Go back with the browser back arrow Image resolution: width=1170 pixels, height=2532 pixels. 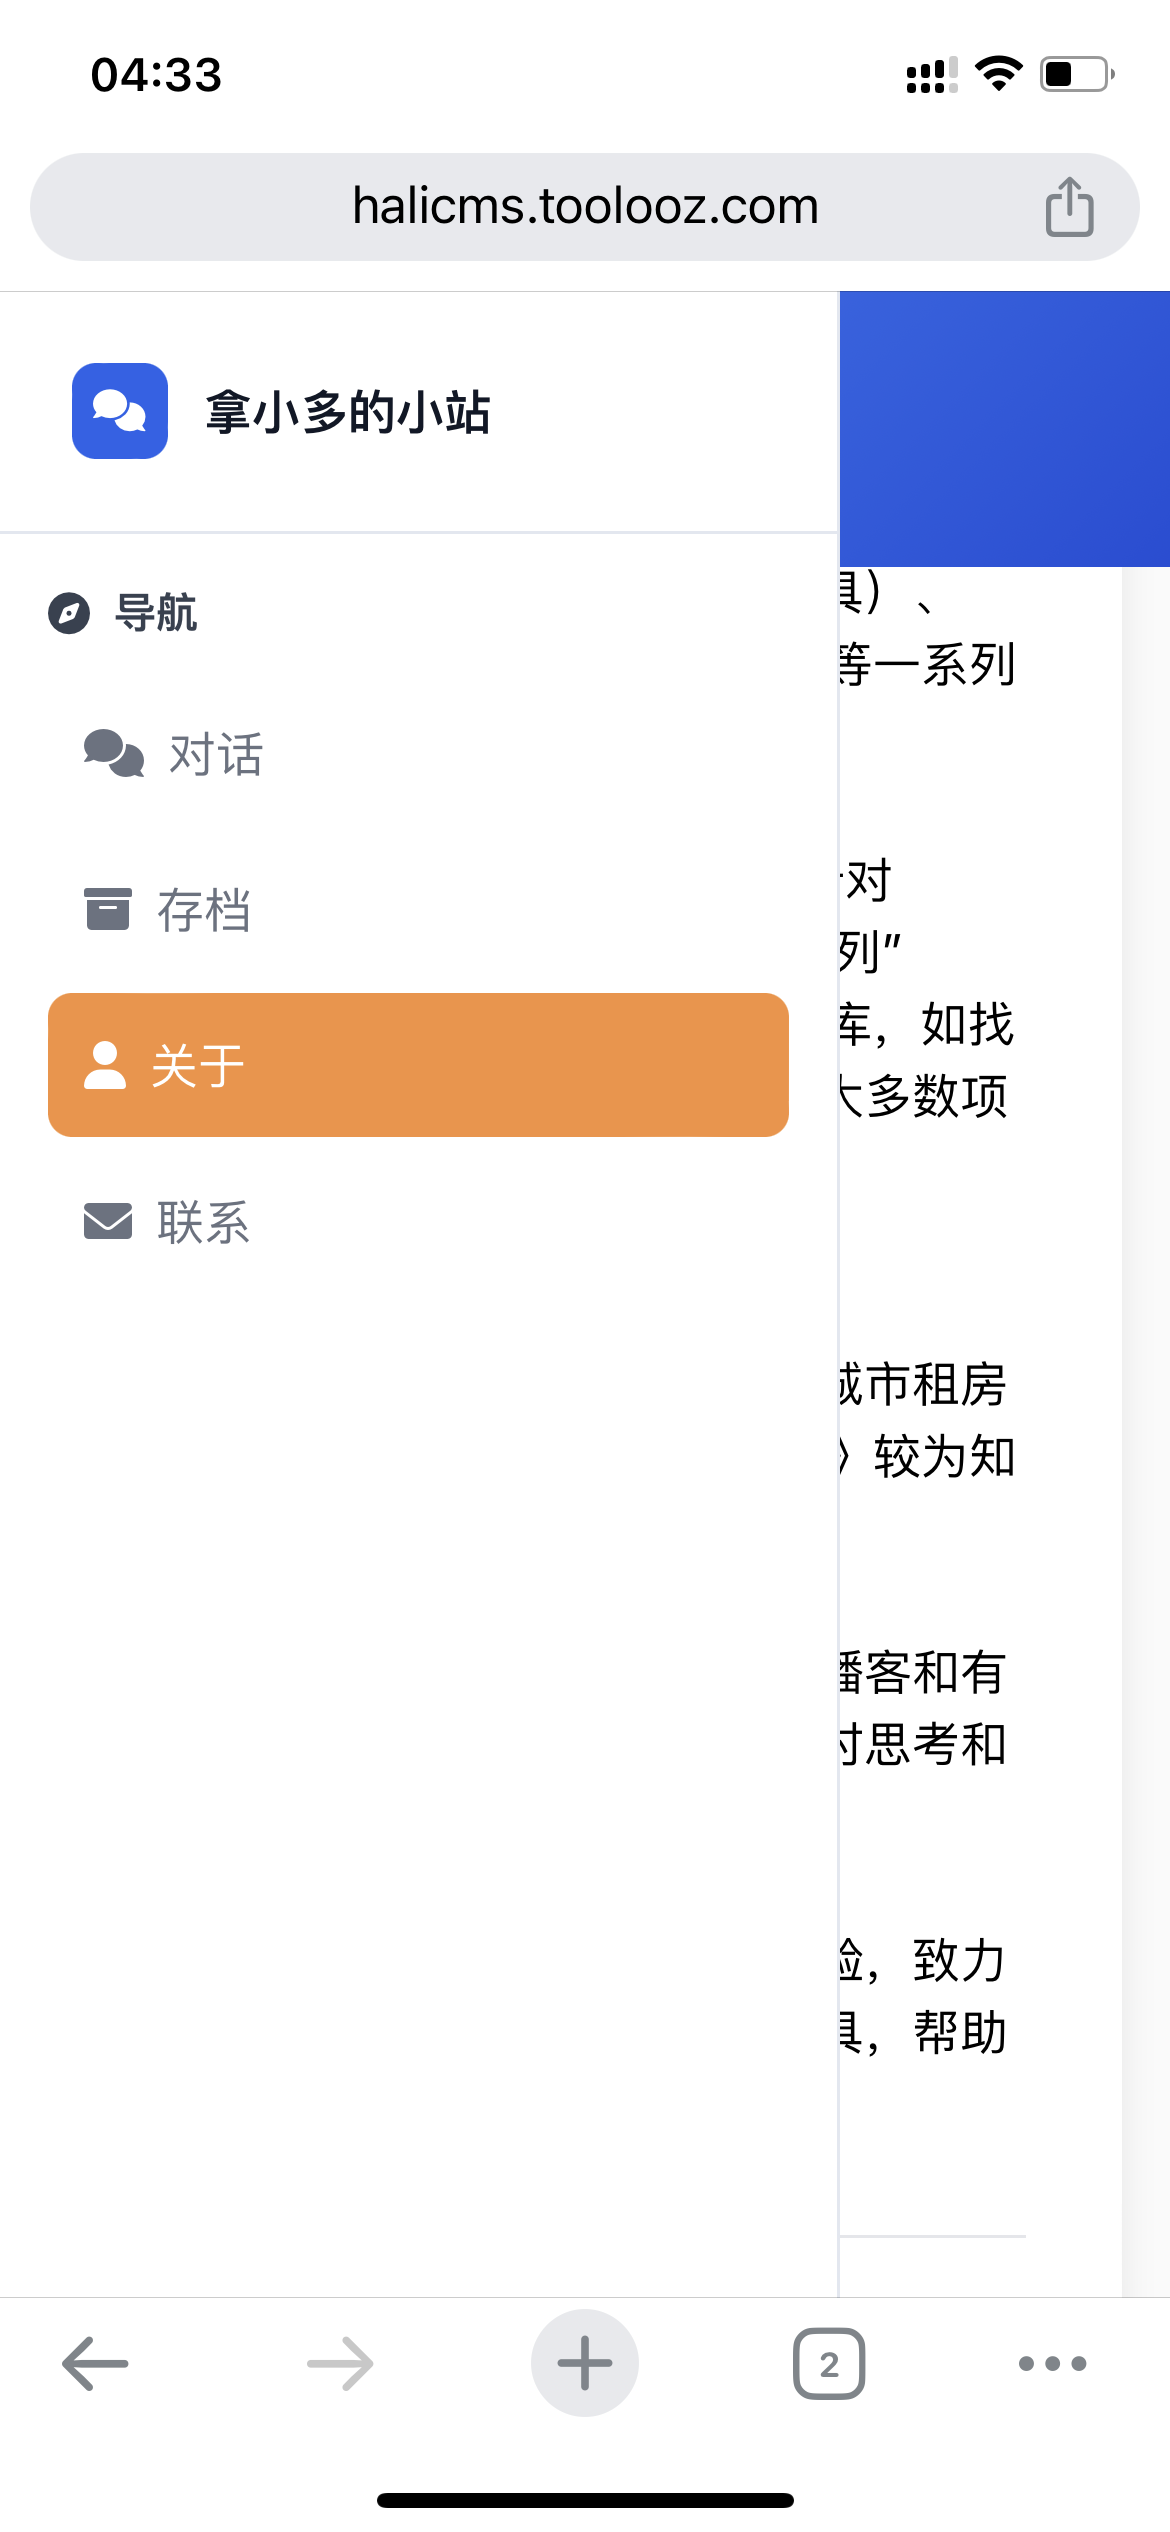[x=95, y=2363]
